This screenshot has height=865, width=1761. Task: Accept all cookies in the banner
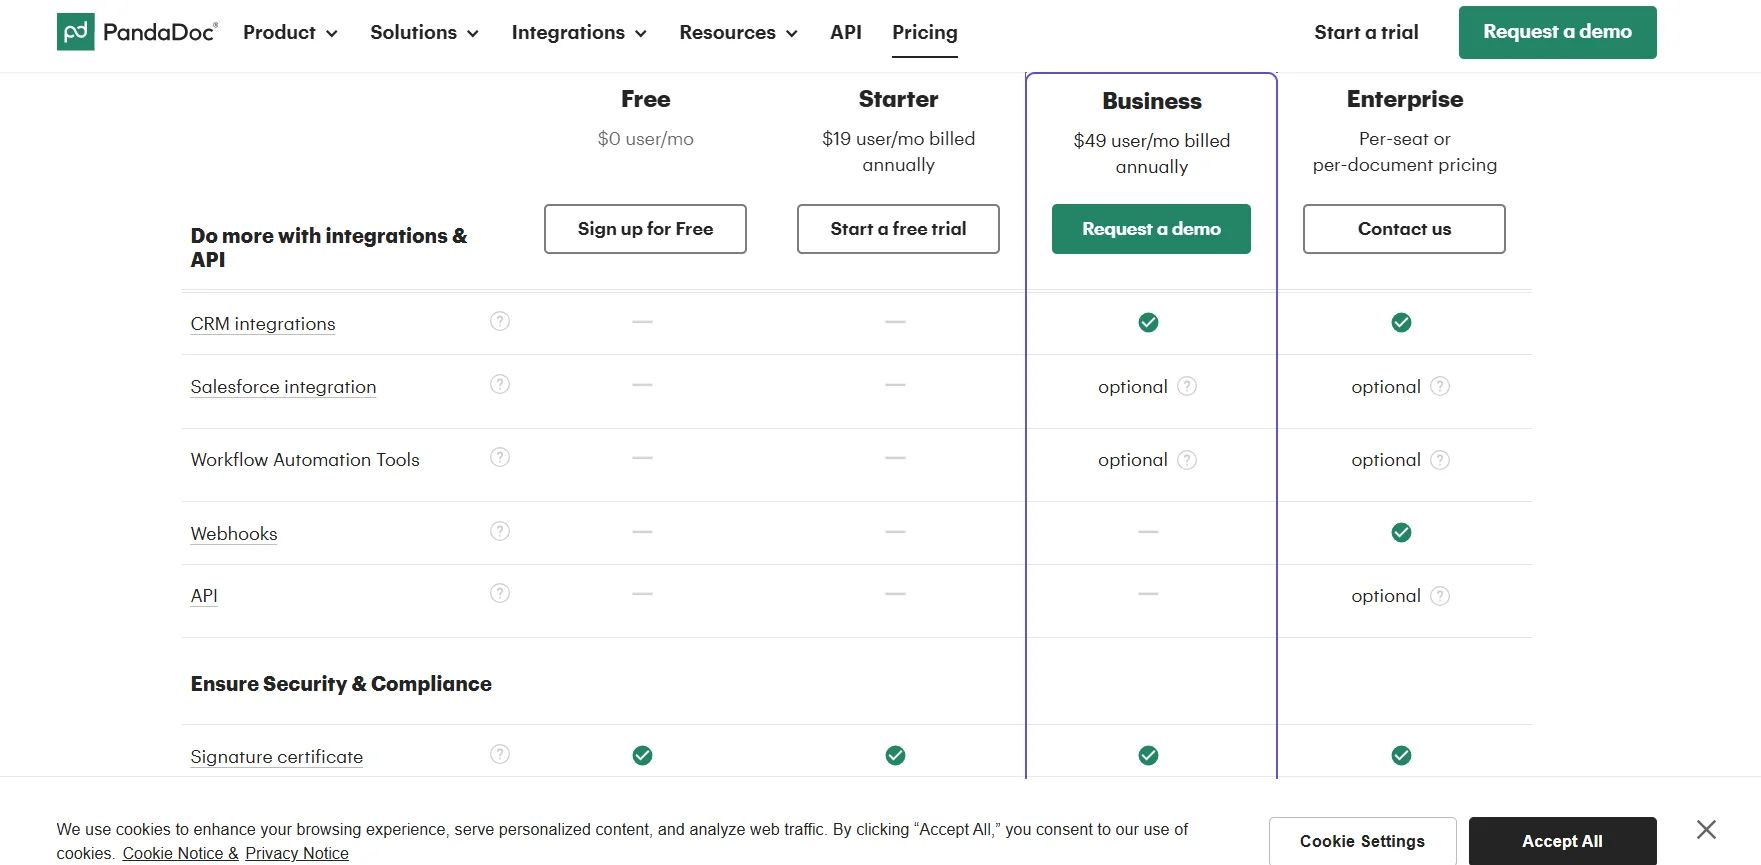[1562, 841]
